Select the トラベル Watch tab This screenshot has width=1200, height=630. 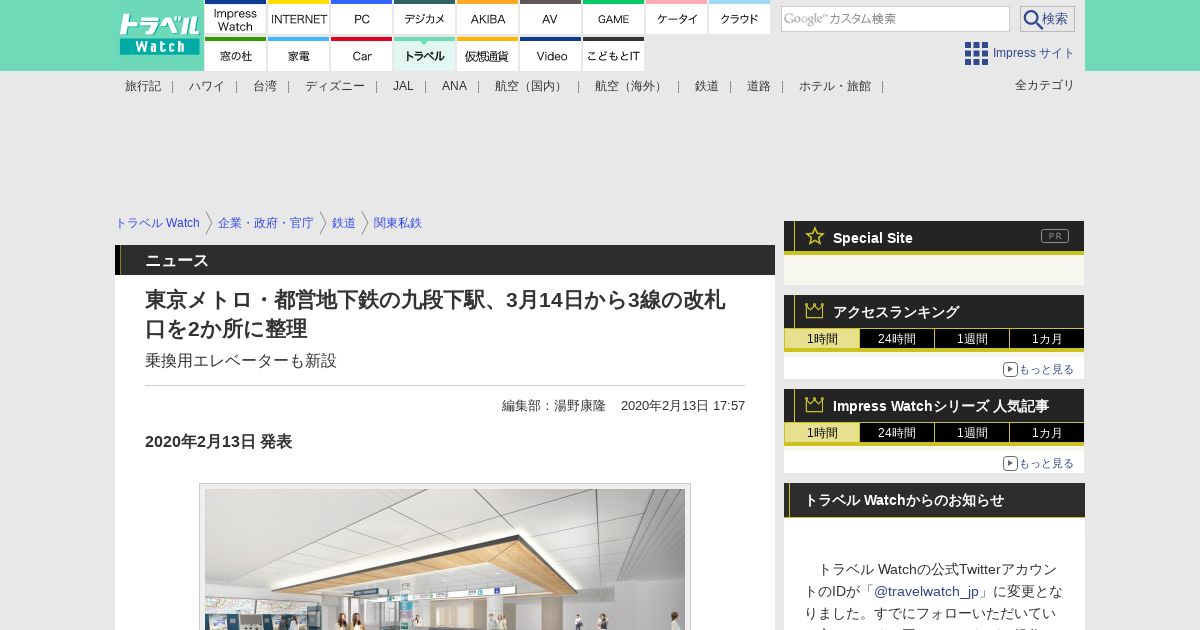[425, 55]
